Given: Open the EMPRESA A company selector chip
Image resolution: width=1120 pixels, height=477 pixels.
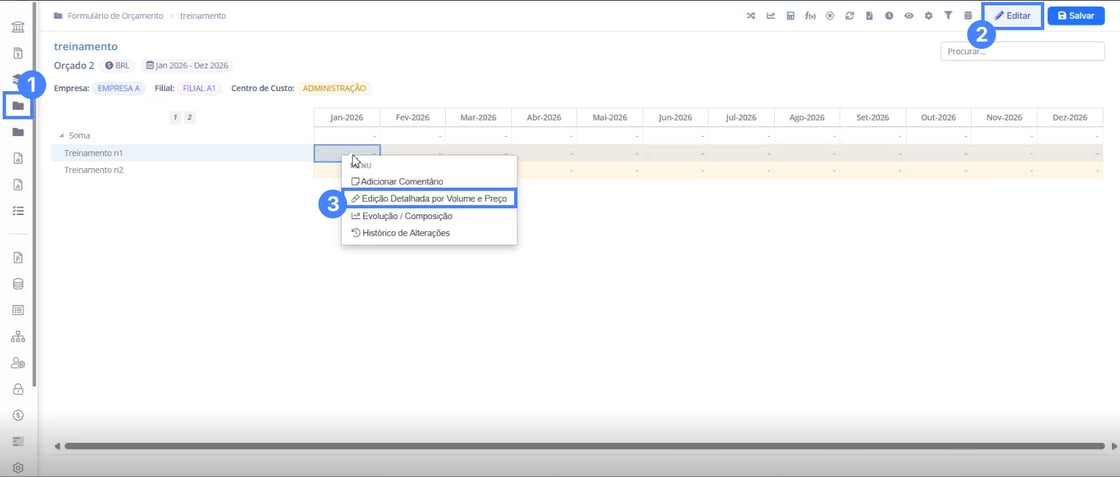Looking at the screenshot, I should click(x=119, y=89).
